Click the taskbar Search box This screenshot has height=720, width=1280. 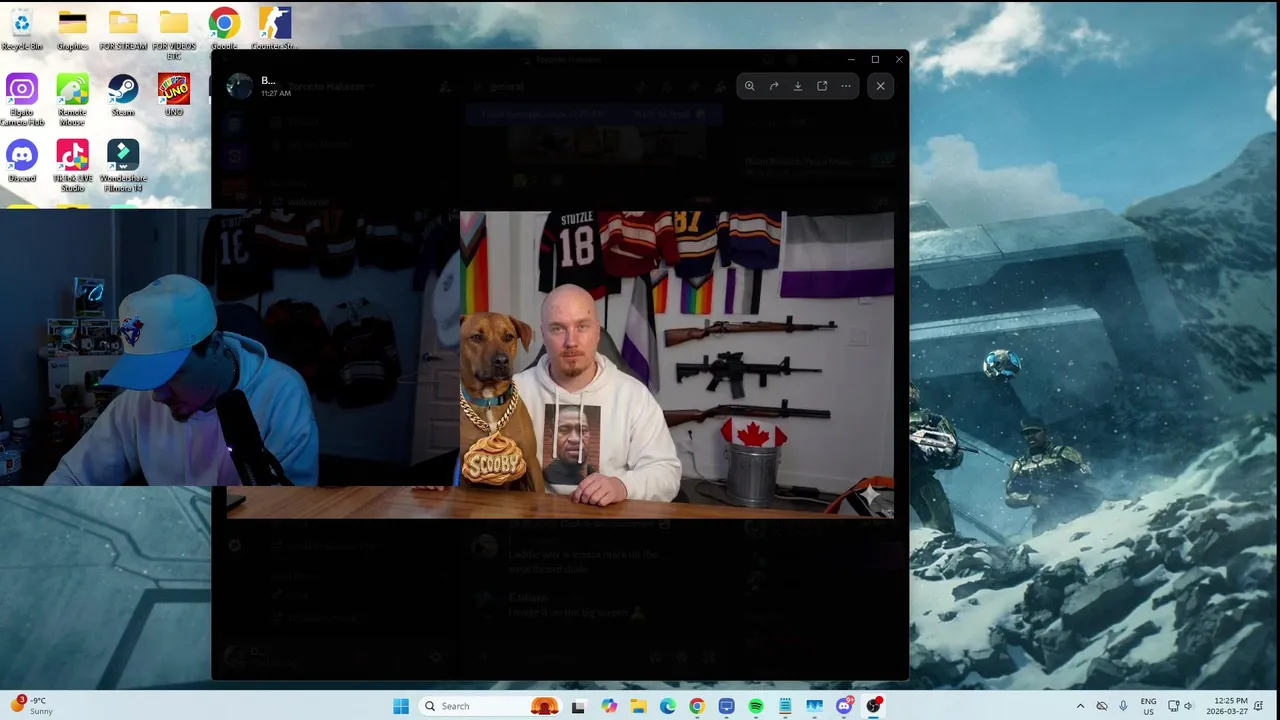coord(492,706)
